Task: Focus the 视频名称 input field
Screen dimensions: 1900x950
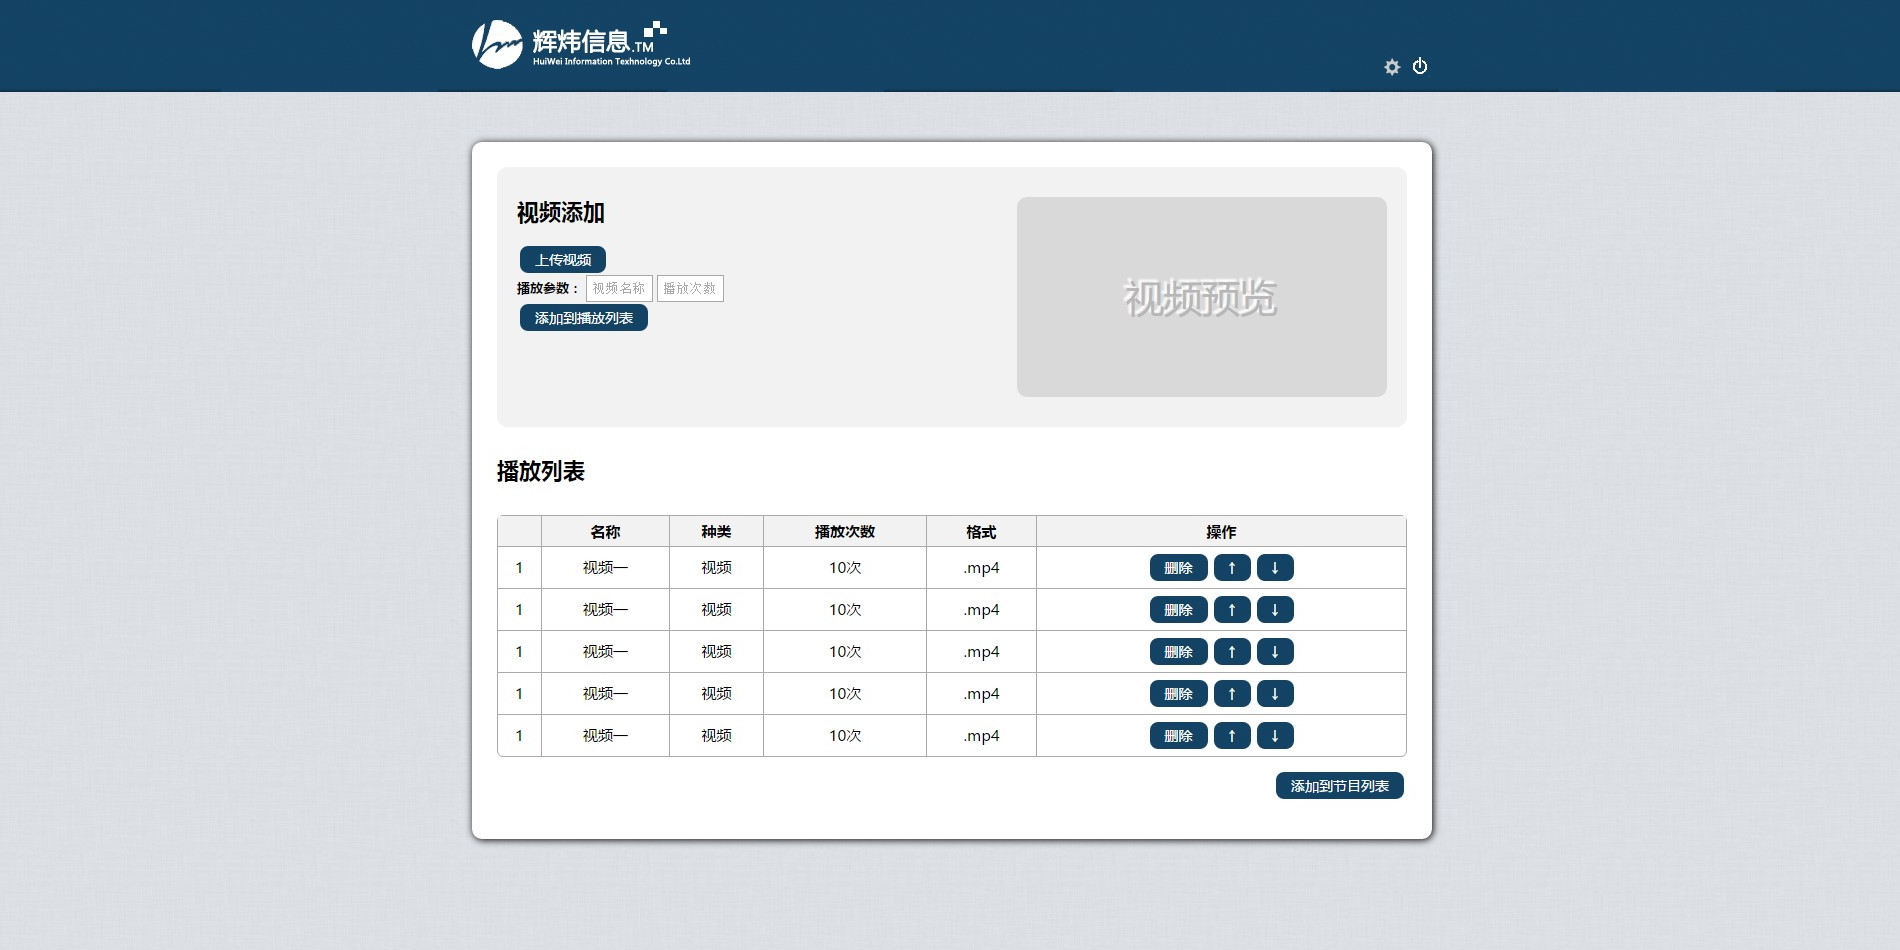Action: 619,289
